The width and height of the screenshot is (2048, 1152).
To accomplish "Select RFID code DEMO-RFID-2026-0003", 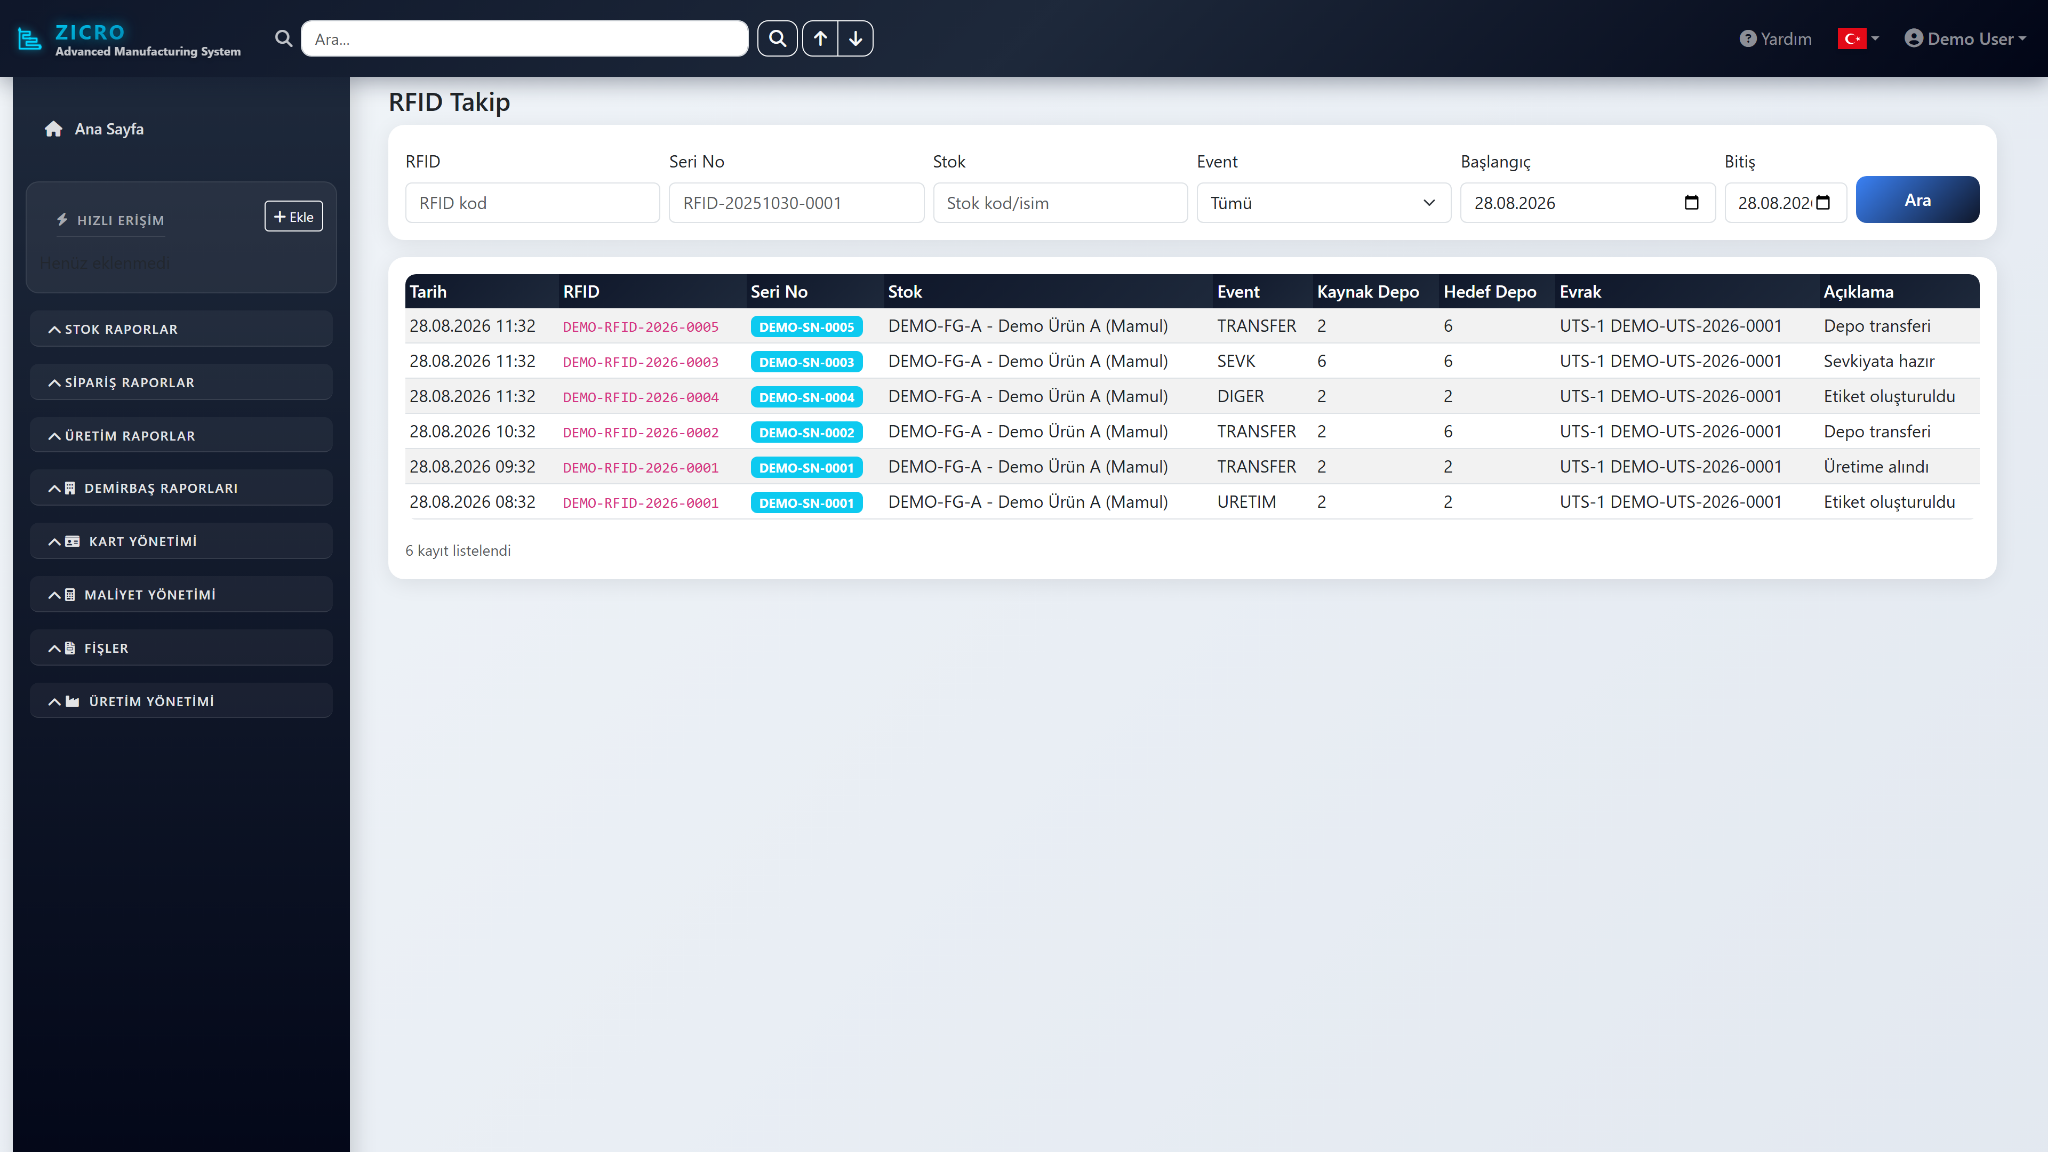I will pyautogui.click(x=641, y=362).
